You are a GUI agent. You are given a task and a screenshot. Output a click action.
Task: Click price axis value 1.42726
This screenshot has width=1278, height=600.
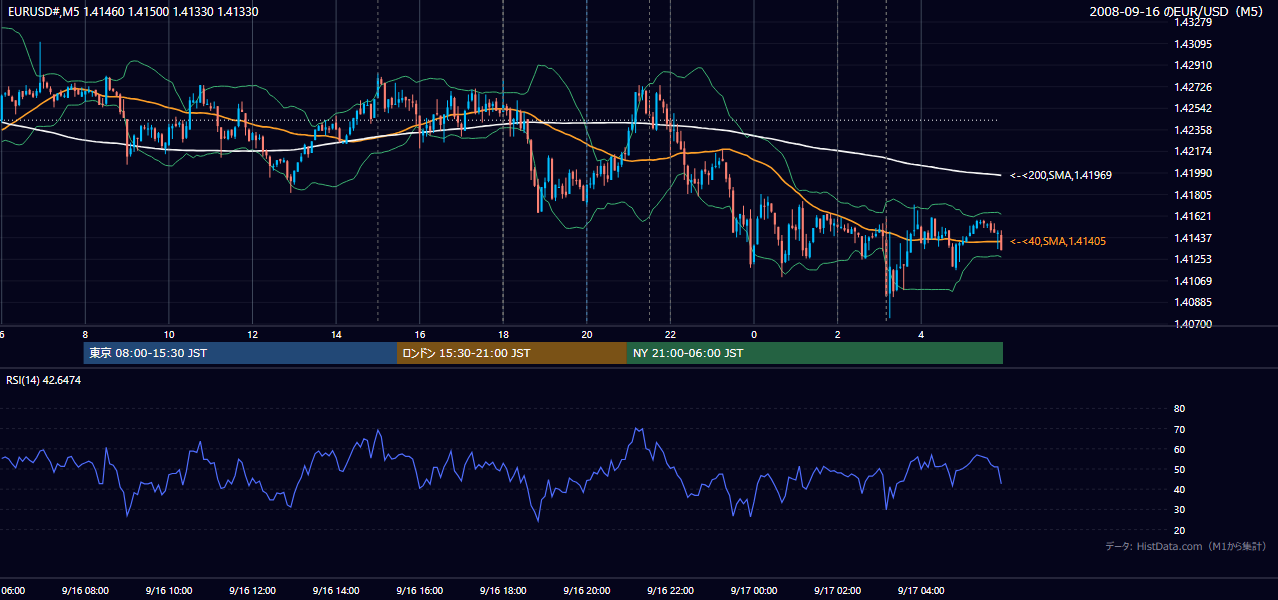pos(1193,88)
